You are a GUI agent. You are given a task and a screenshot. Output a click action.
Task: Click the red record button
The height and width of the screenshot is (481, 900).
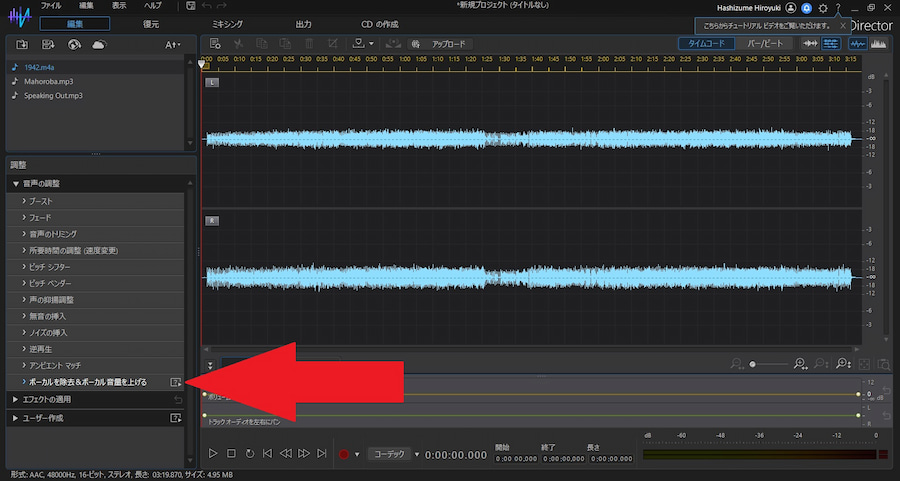(x=344, y=455)
